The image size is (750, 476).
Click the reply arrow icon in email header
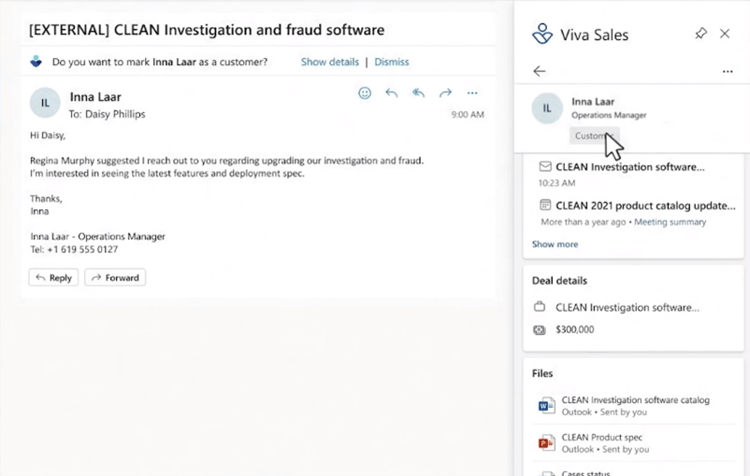(391, 93)
